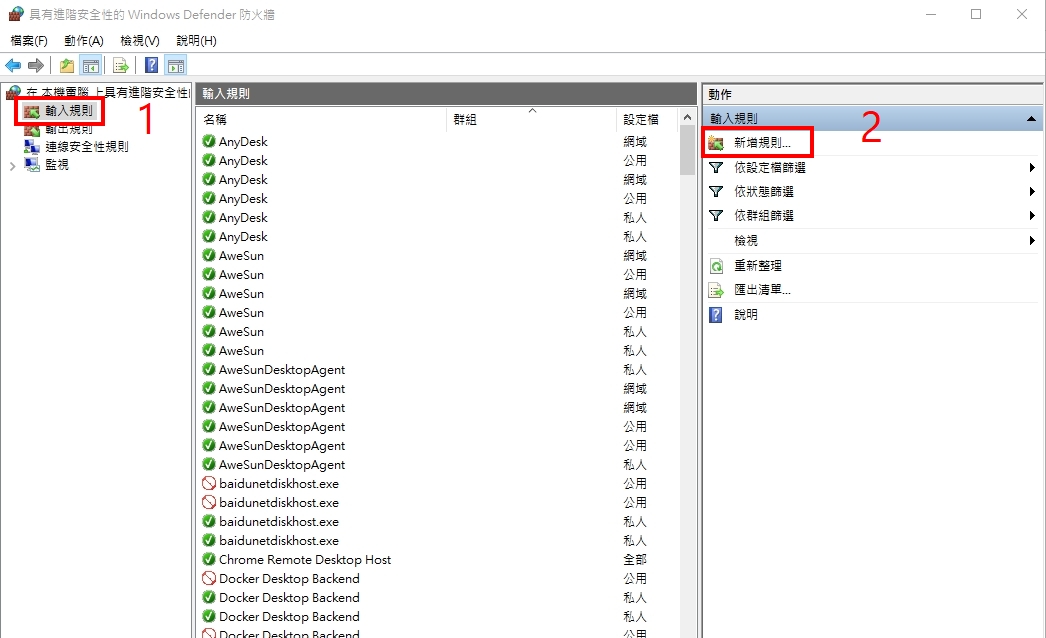Select 輸入規則 in the left tree
The image size is (1046, 638).
point(69,111)
